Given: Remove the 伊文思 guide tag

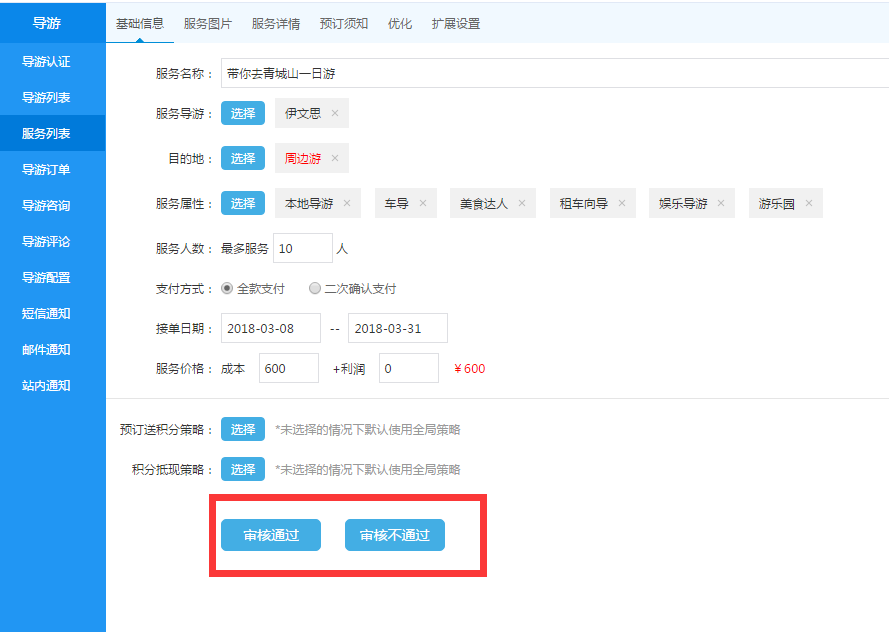Looking at the screenshot, I should [335, 114].
